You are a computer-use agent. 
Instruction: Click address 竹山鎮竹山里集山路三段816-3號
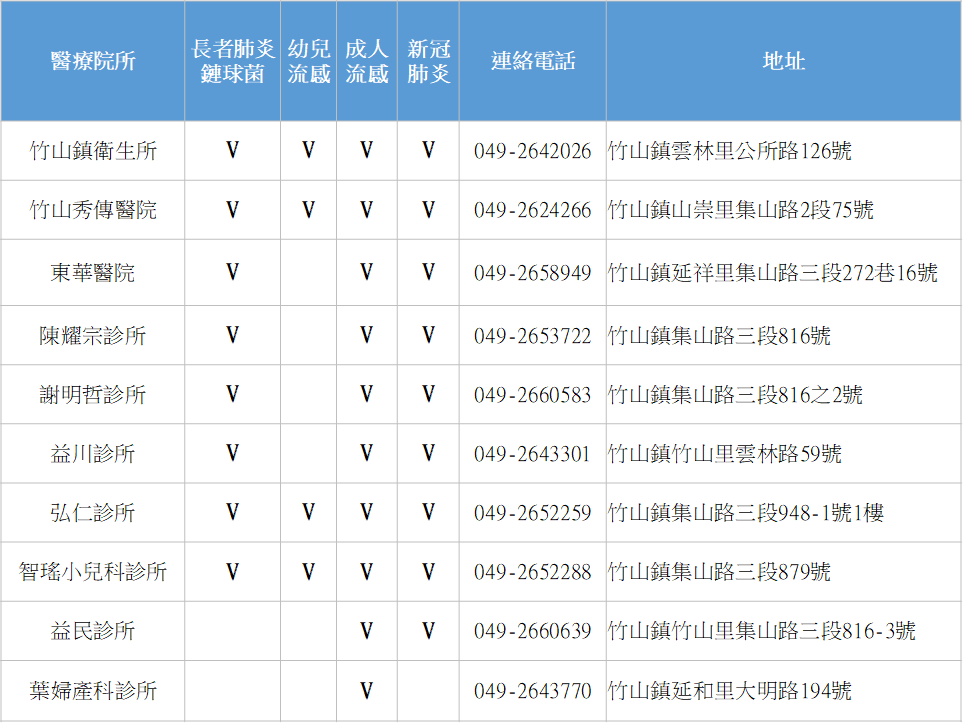coord(762,631)
